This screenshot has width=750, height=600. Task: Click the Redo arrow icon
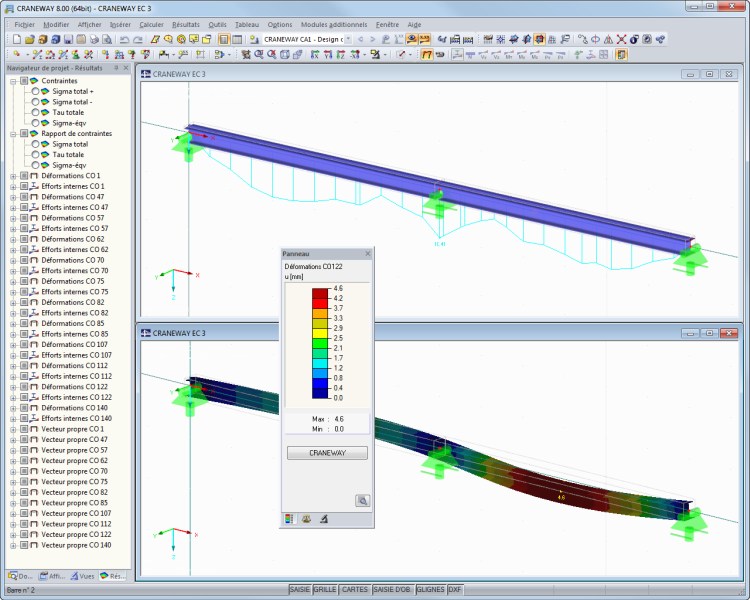coord(138,39)
